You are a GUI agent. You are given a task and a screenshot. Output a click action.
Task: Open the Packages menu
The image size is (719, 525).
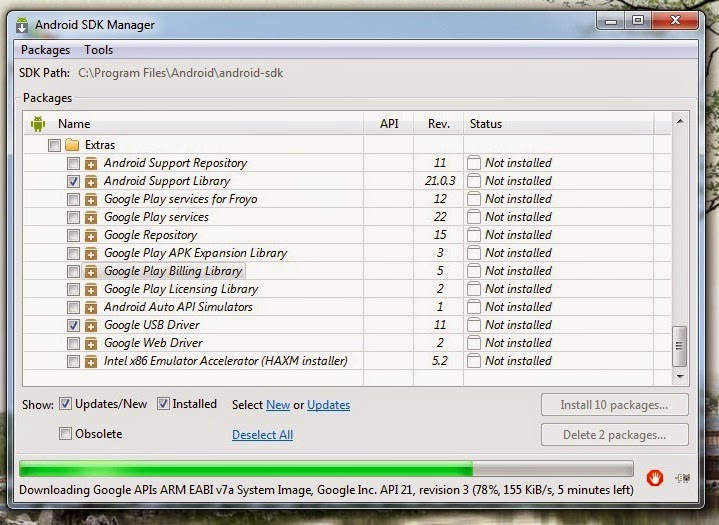(x=45, y=50)
